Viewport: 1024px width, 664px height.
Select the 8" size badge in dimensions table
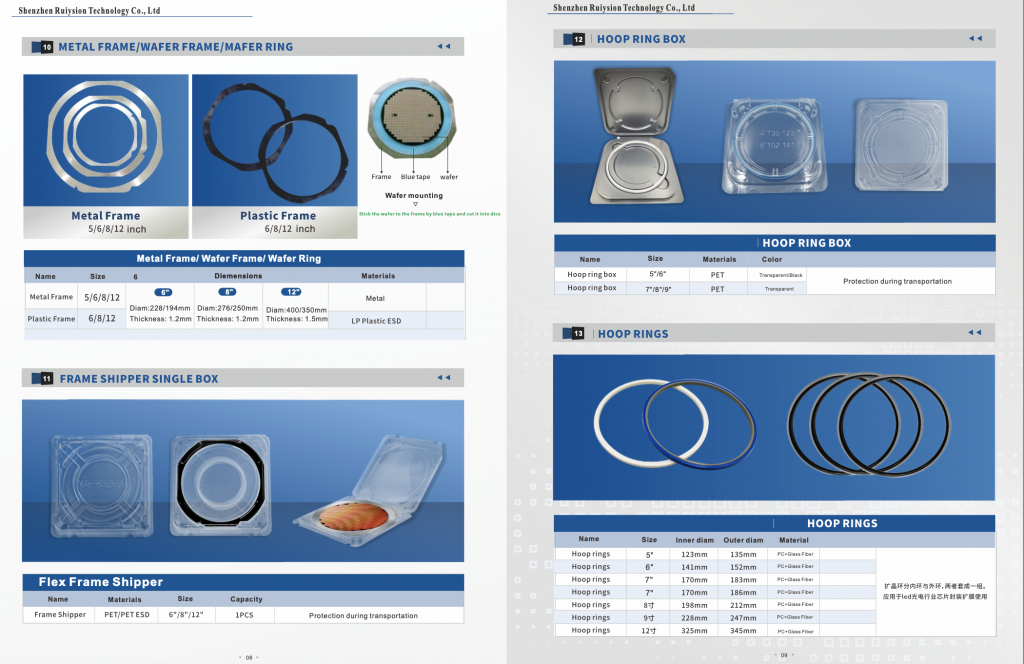[x=230, y=292]
